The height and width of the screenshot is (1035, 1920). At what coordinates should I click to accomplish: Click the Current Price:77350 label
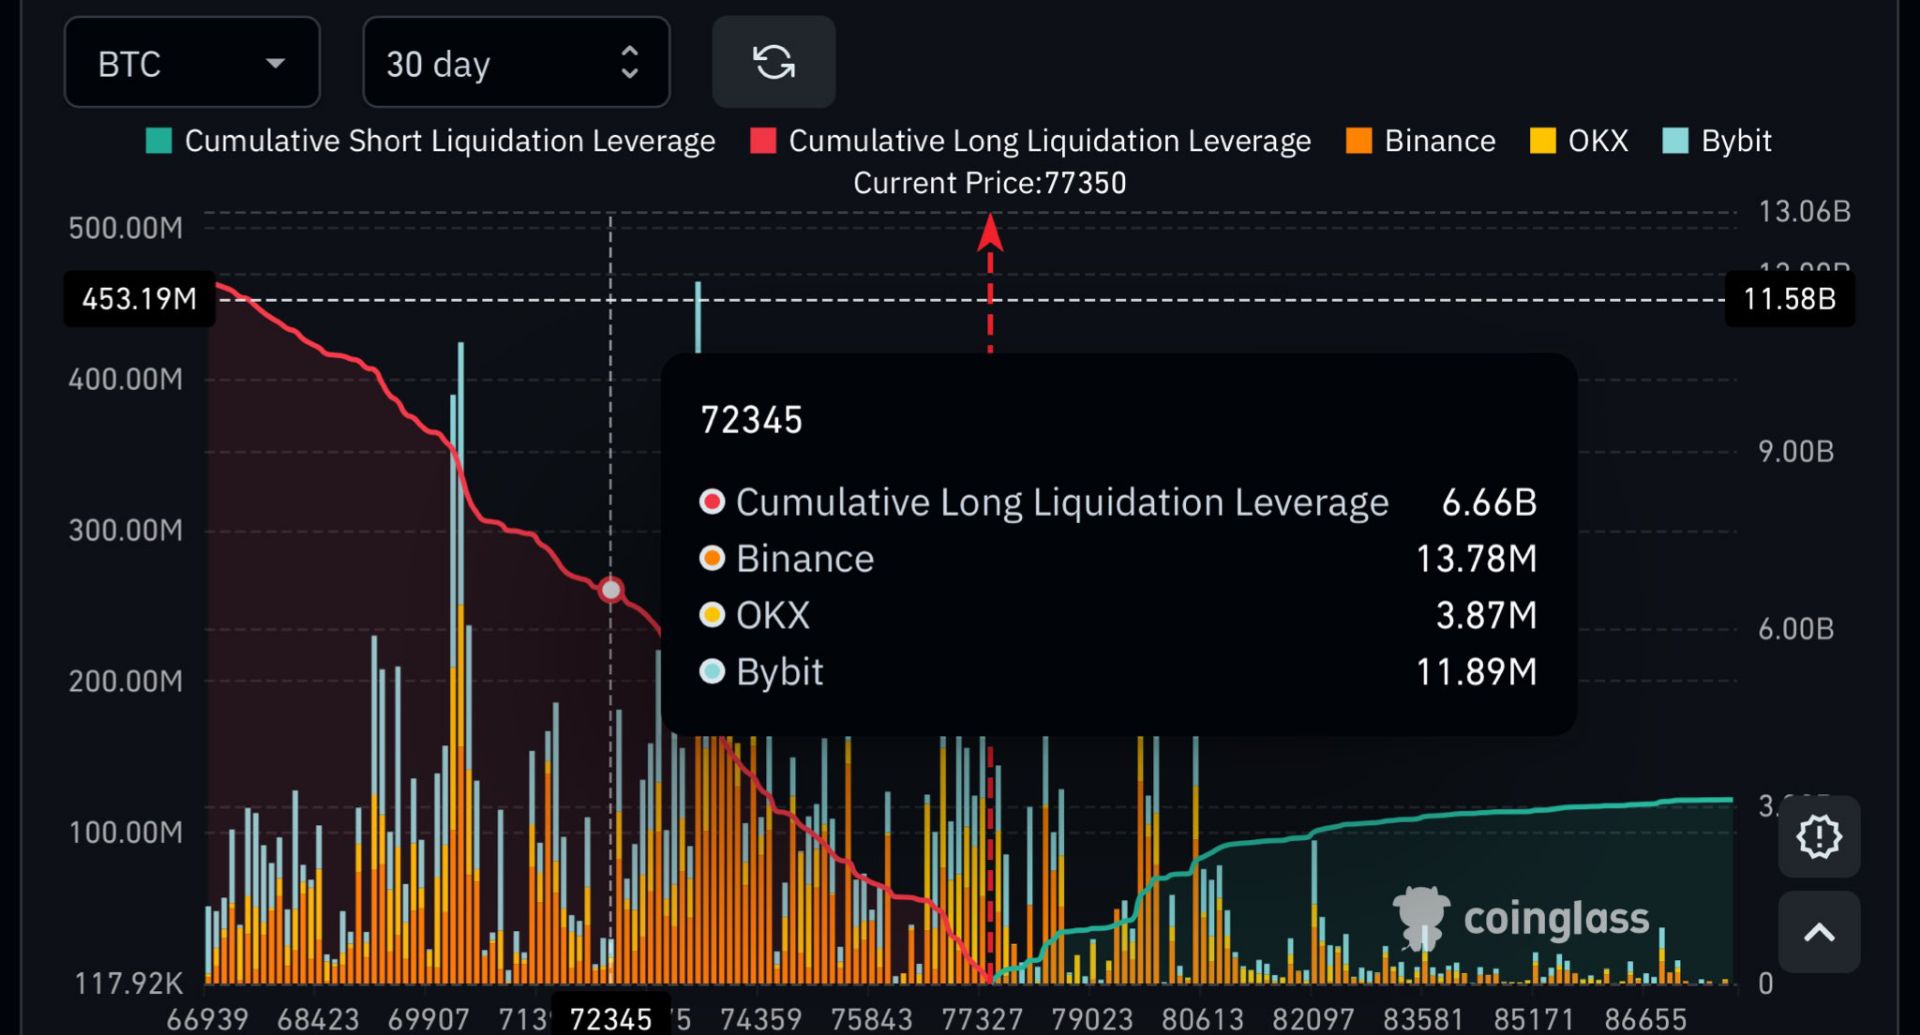tap(990, 183)
